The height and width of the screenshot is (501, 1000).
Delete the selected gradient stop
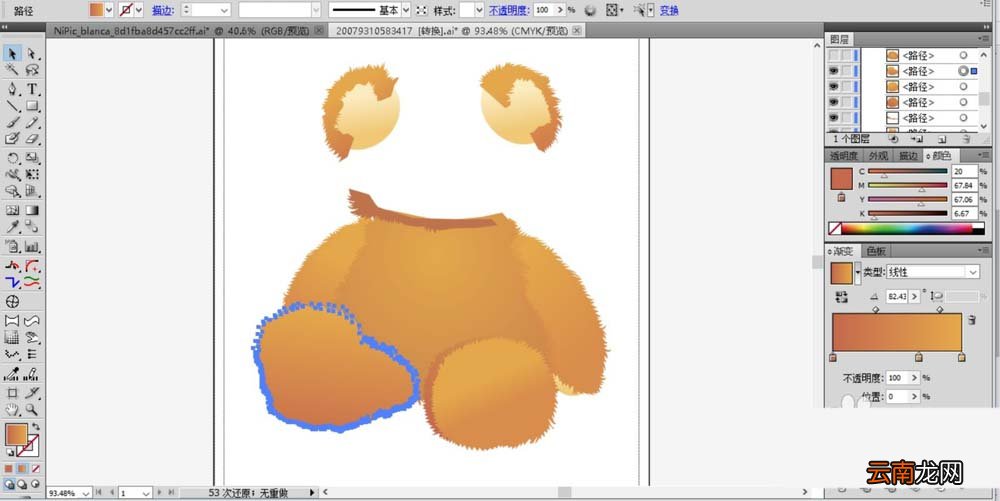click(x=972, y=320)
